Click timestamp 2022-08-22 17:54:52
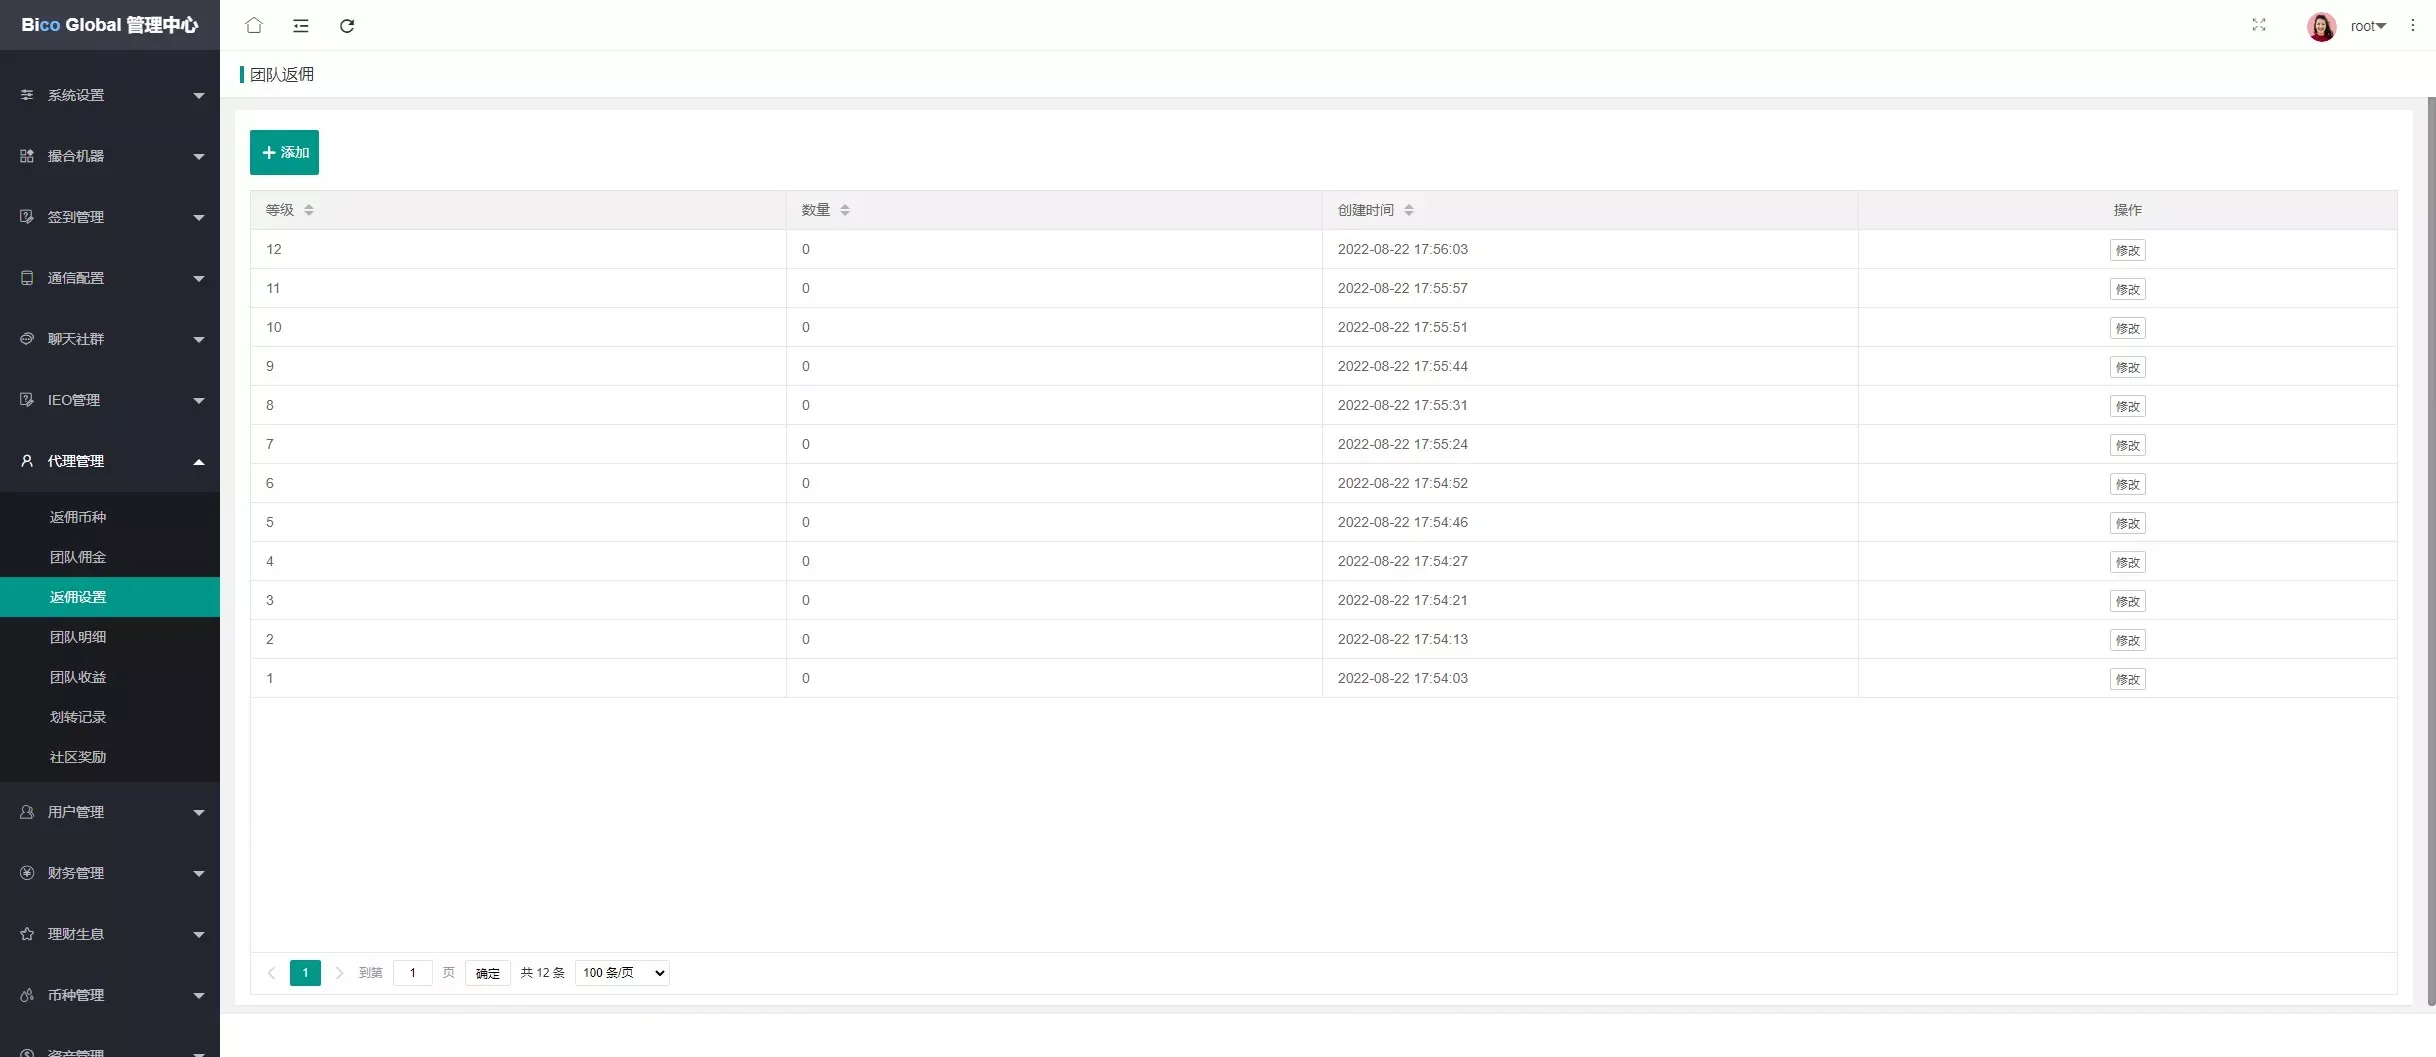Screen dimensions: 2436x1057 1402,483
